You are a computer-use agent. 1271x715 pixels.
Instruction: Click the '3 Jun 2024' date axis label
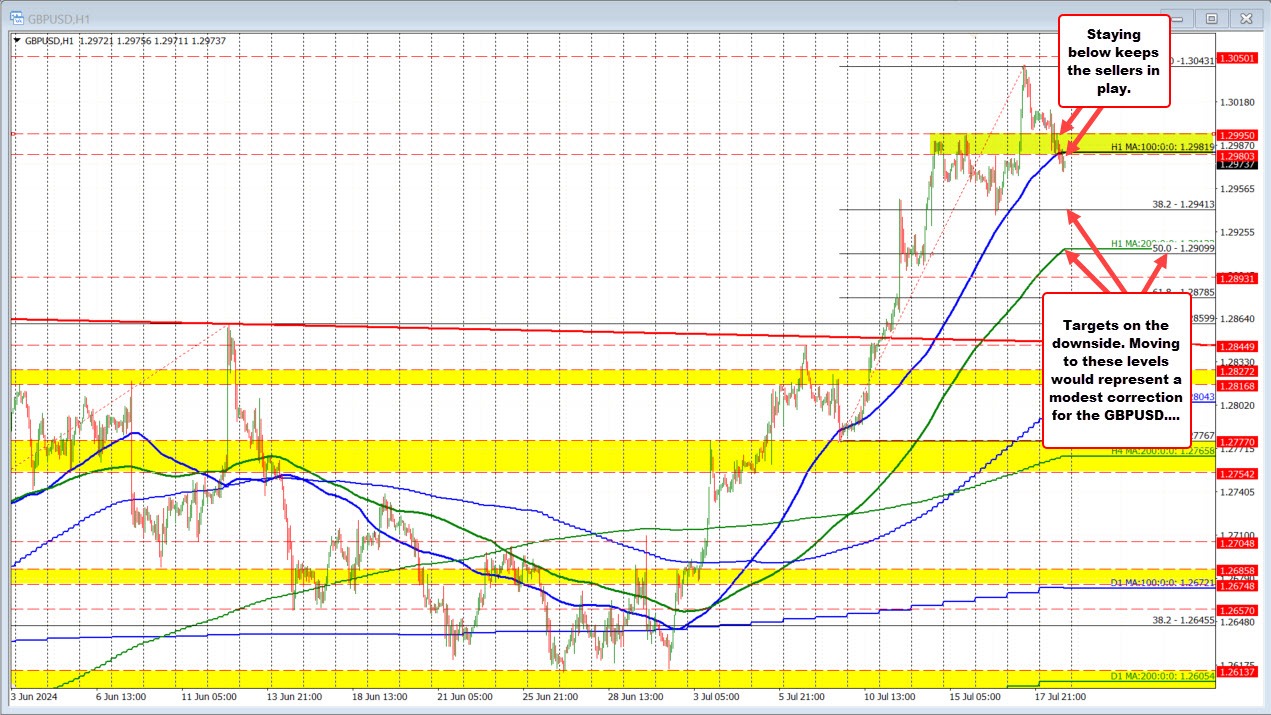coord(32,695)
